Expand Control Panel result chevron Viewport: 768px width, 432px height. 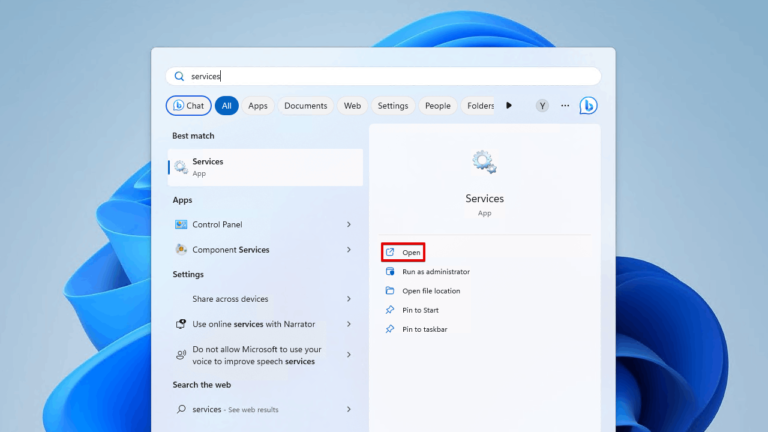[349, 224]
